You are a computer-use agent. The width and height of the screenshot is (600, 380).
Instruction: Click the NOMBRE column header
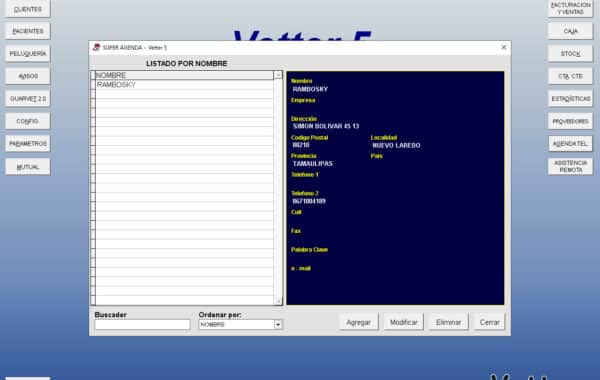pyautogui.click(x=184, y=75)
